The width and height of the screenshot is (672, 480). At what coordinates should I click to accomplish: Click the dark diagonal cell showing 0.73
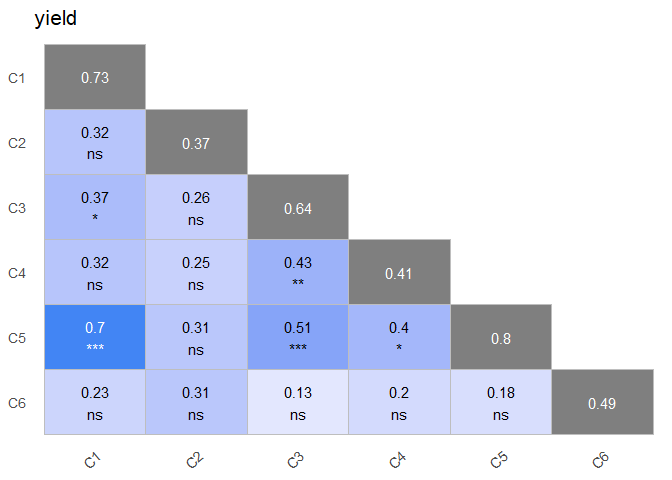tap(95, 77)
